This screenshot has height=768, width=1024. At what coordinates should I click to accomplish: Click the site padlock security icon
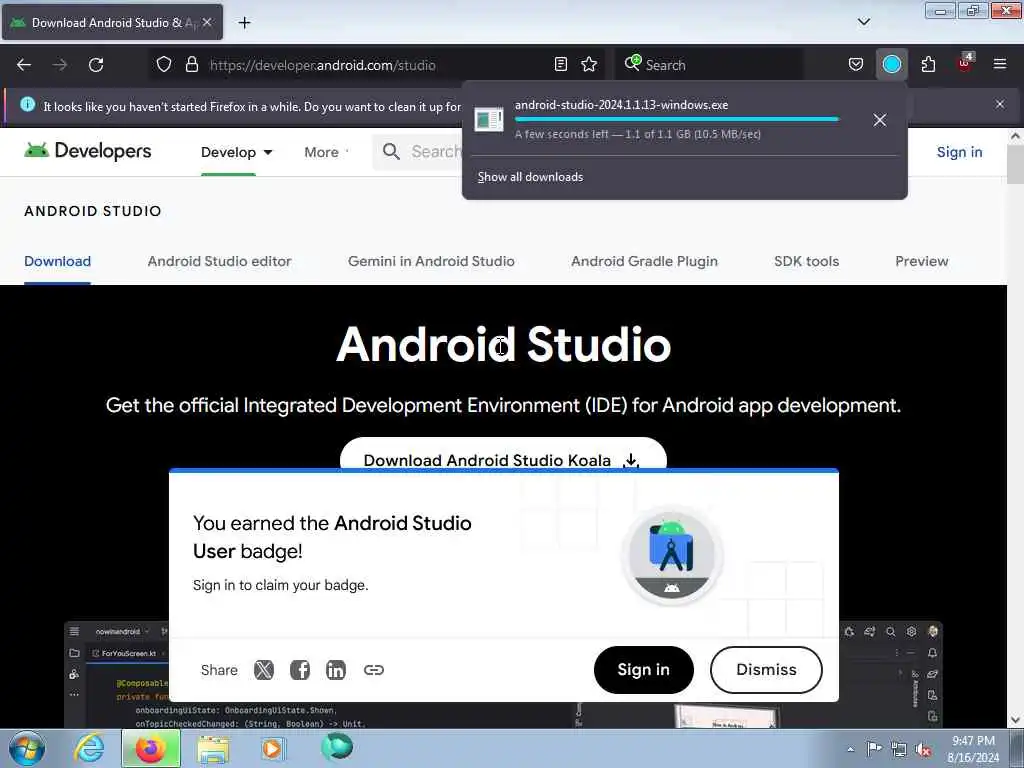tap(191, 65)
